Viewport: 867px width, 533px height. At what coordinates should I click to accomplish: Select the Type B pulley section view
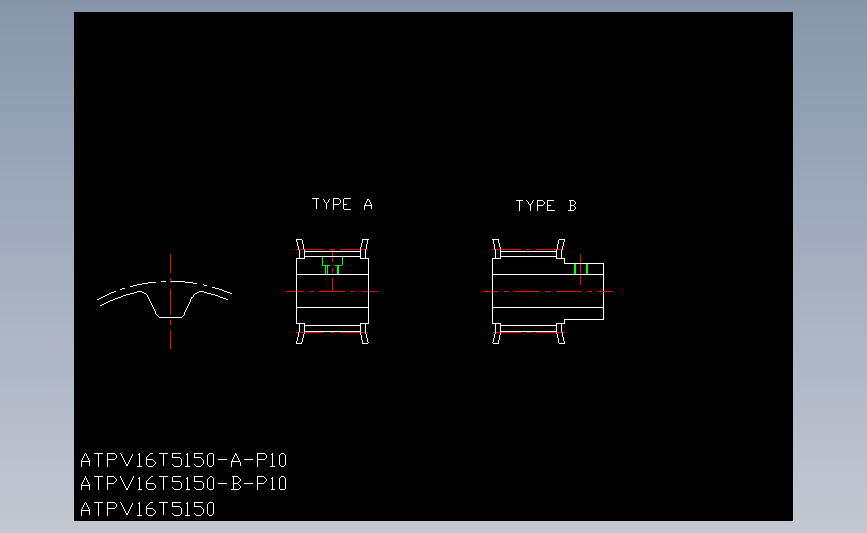548,291
